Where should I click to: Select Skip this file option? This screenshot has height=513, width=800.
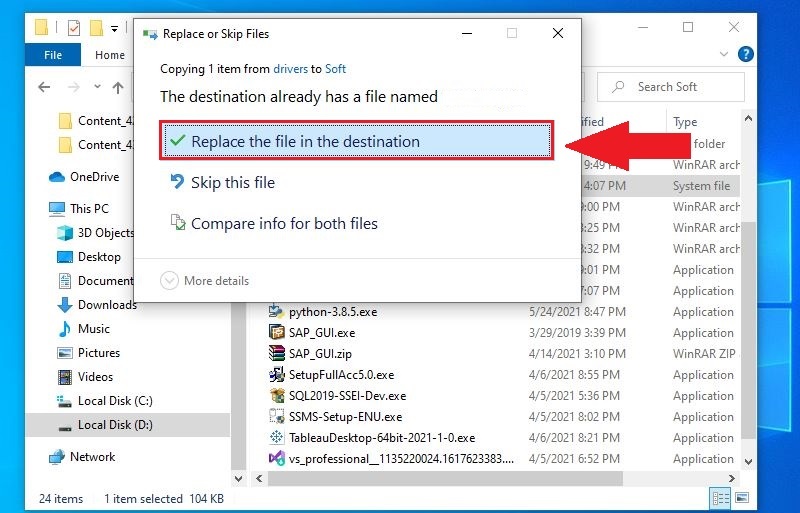click(233, 182)
